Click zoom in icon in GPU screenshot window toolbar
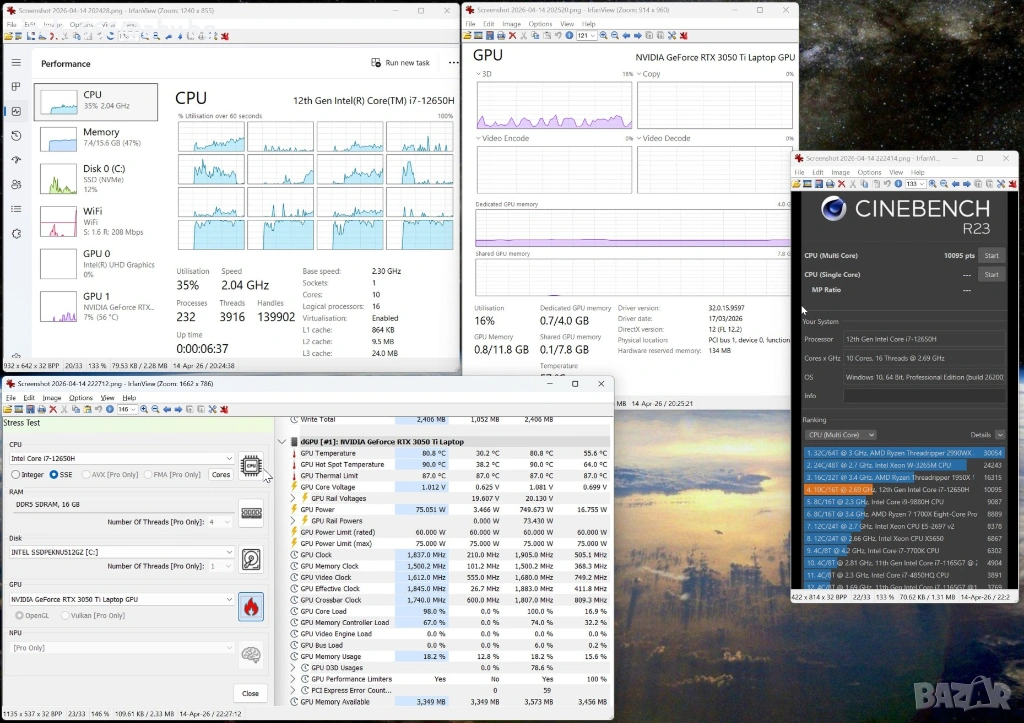The height and width of the screenshot is (723, 1024). [604, 35]
